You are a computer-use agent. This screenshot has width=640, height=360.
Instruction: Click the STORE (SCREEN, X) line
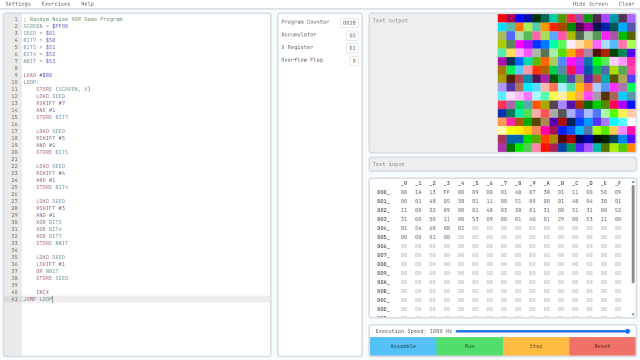[63, 89]
